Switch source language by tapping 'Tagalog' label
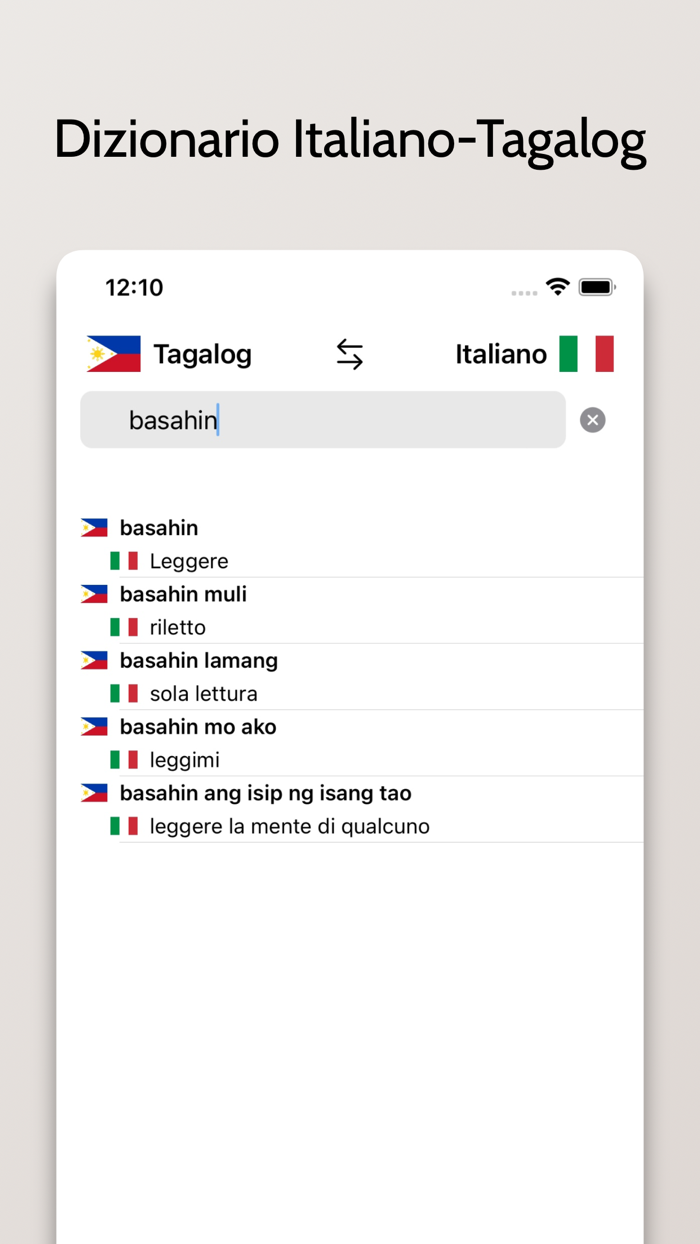 click(202, 353)
